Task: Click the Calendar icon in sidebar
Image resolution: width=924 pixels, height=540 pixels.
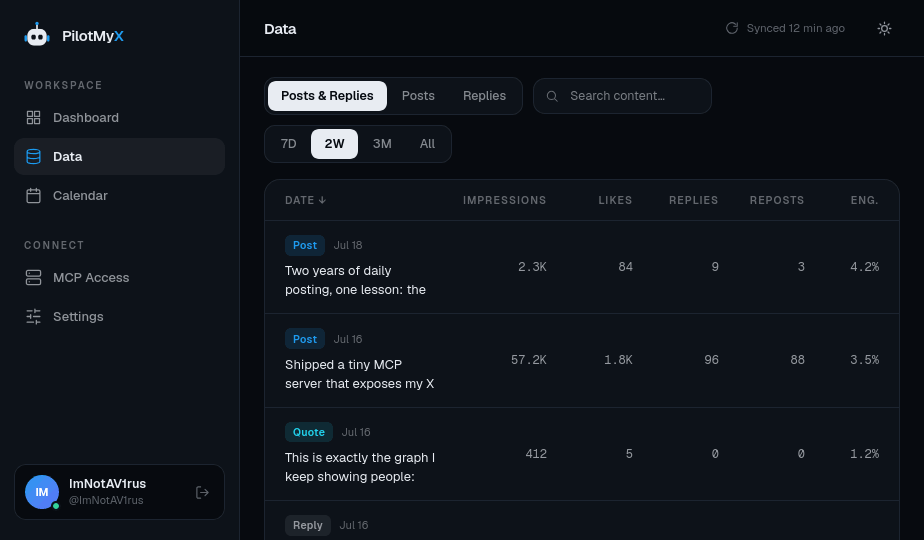Action: 34,196
